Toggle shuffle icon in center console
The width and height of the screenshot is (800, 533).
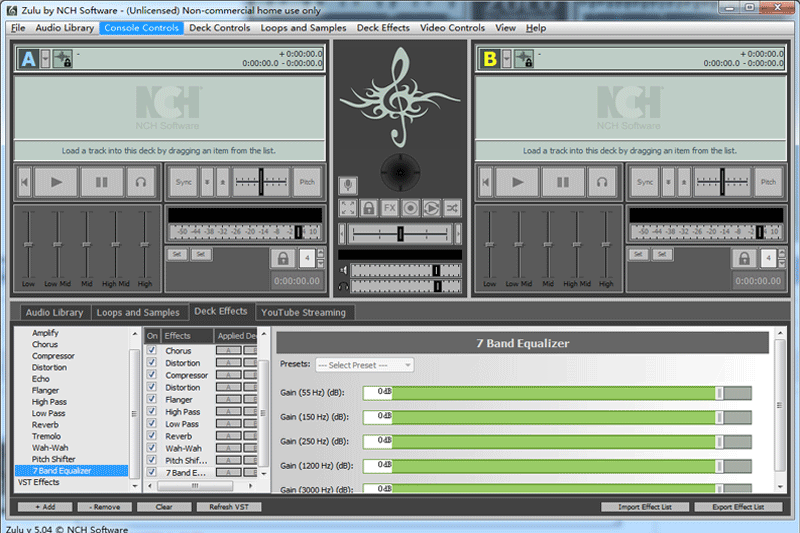click(x=452, y=208)
